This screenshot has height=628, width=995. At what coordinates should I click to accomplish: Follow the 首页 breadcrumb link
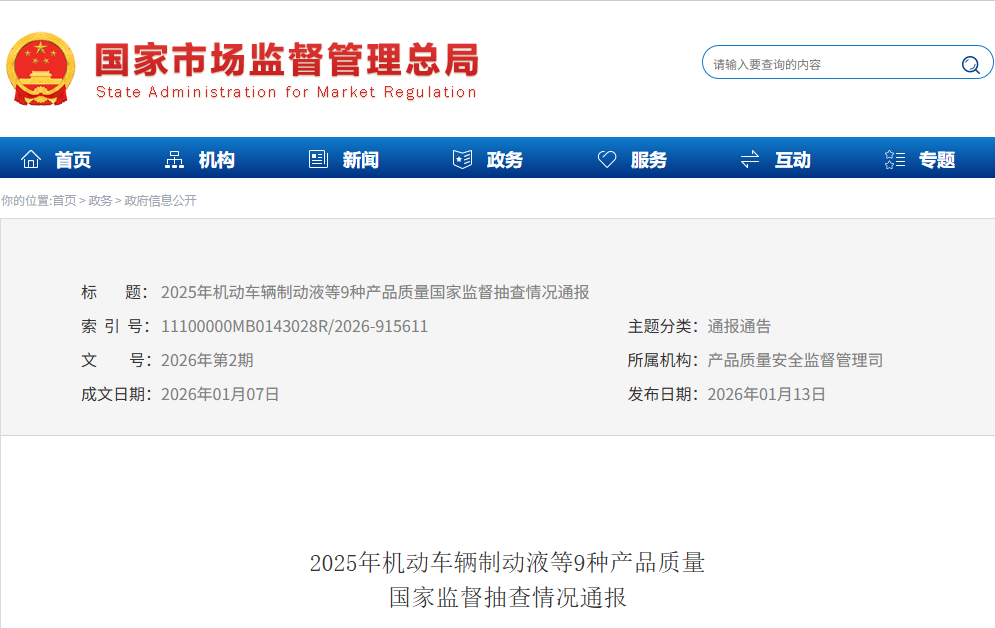(64, 201)
